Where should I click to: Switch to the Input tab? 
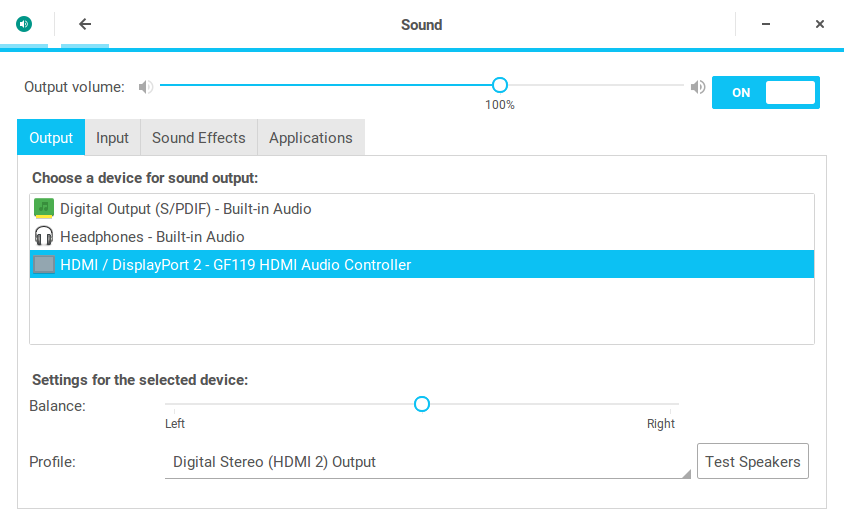click(x=112, y=138)
